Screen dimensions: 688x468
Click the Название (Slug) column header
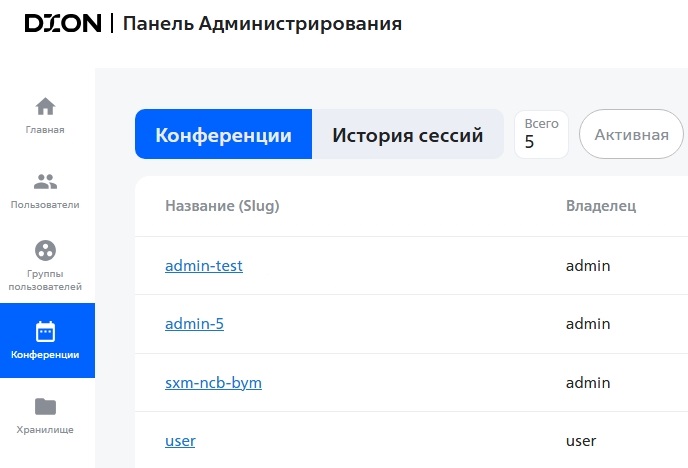[222, 206]
